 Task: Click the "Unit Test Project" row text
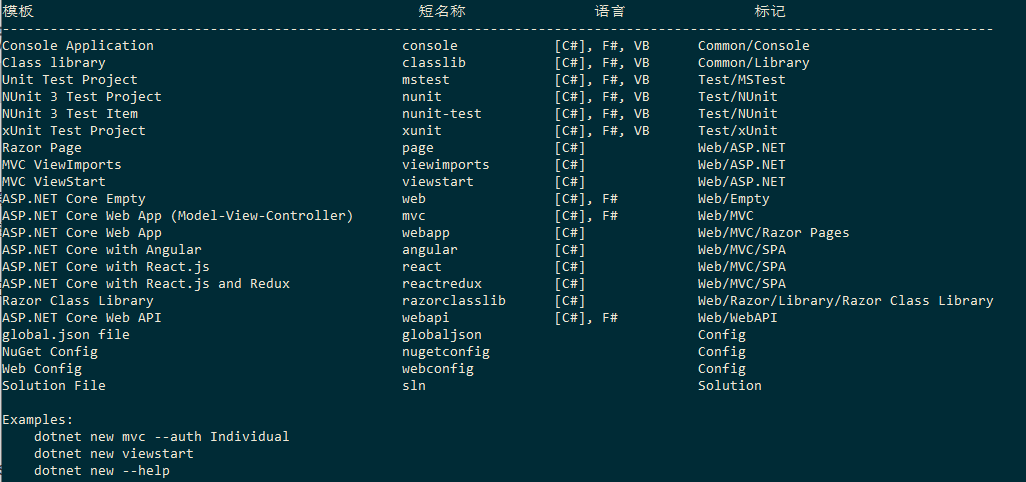pyautogui.click(x=70, y=79)
